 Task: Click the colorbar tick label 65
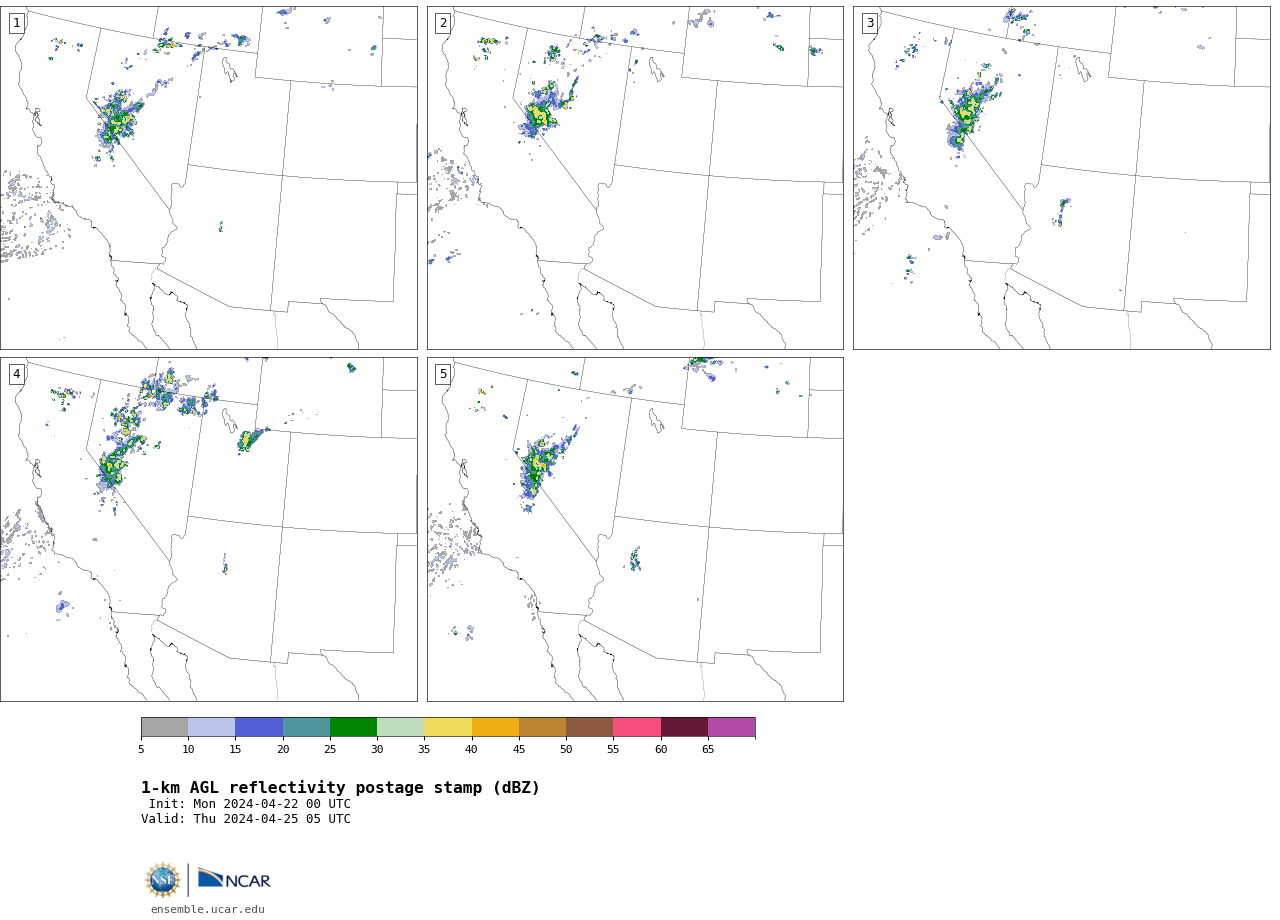click(x=708, y=749)
